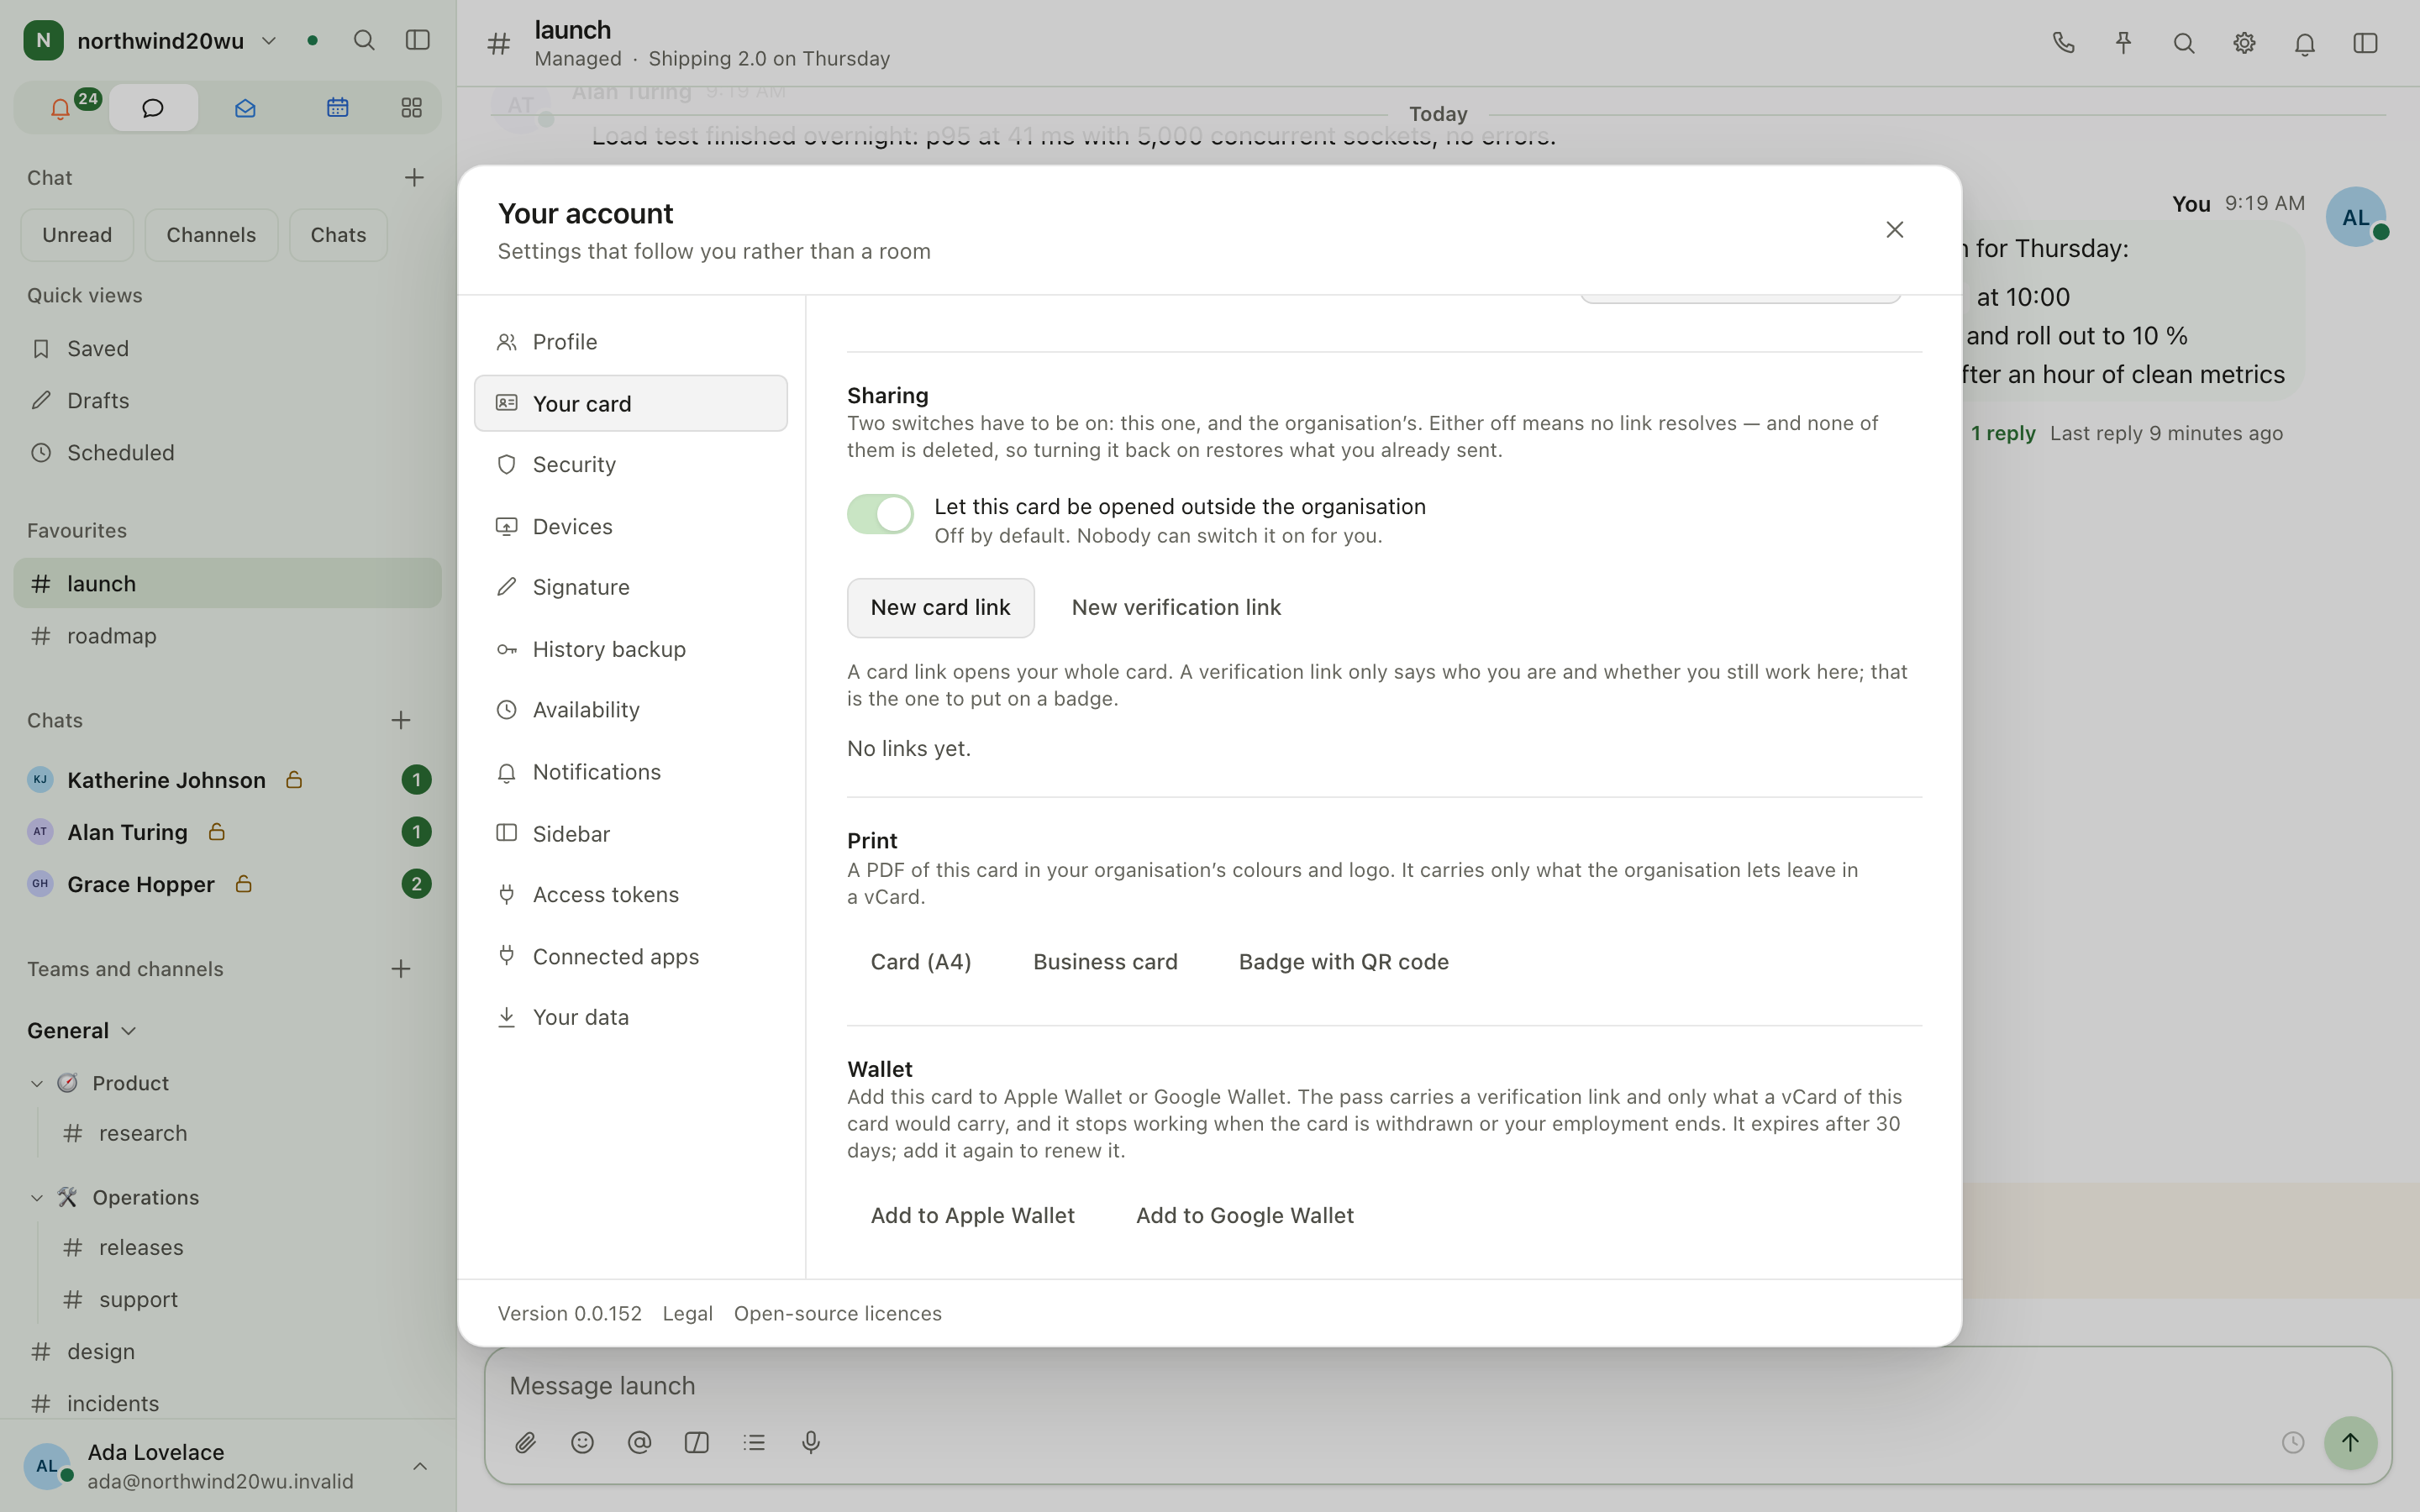Filter chat list by Unread
Image resolution: width=2420 pixels, height=1512 pixels.
click(77, 235)
